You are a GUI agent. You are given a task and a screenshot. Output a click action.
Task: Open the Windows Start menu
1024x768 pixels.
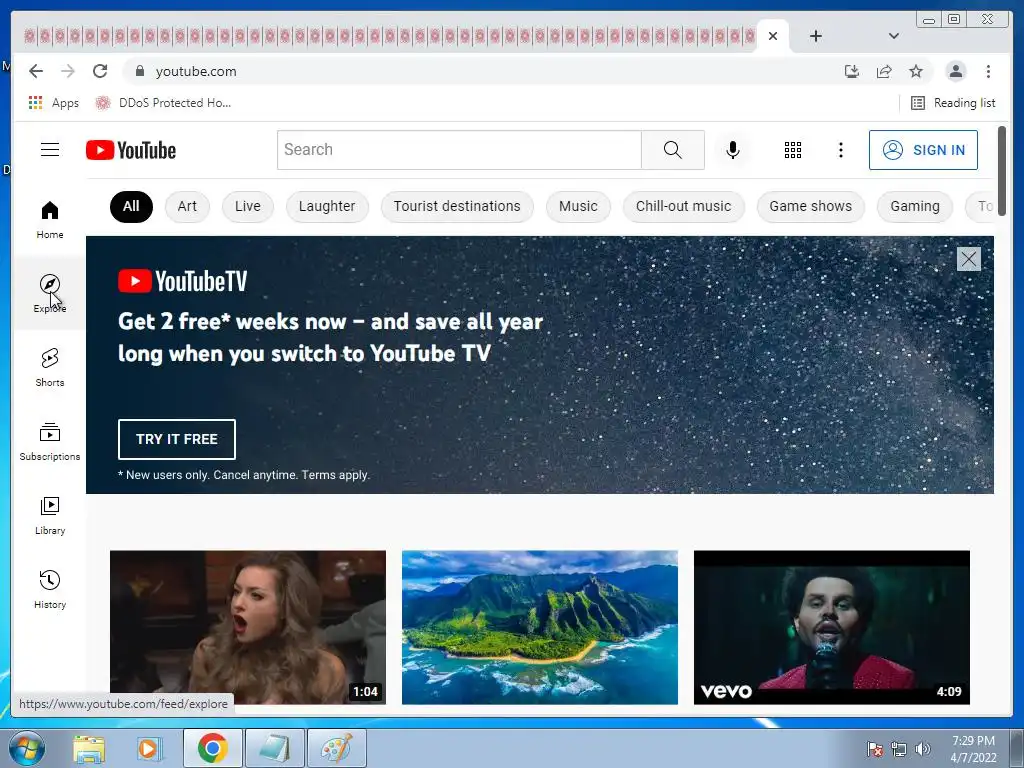click(x=27, y=748)
